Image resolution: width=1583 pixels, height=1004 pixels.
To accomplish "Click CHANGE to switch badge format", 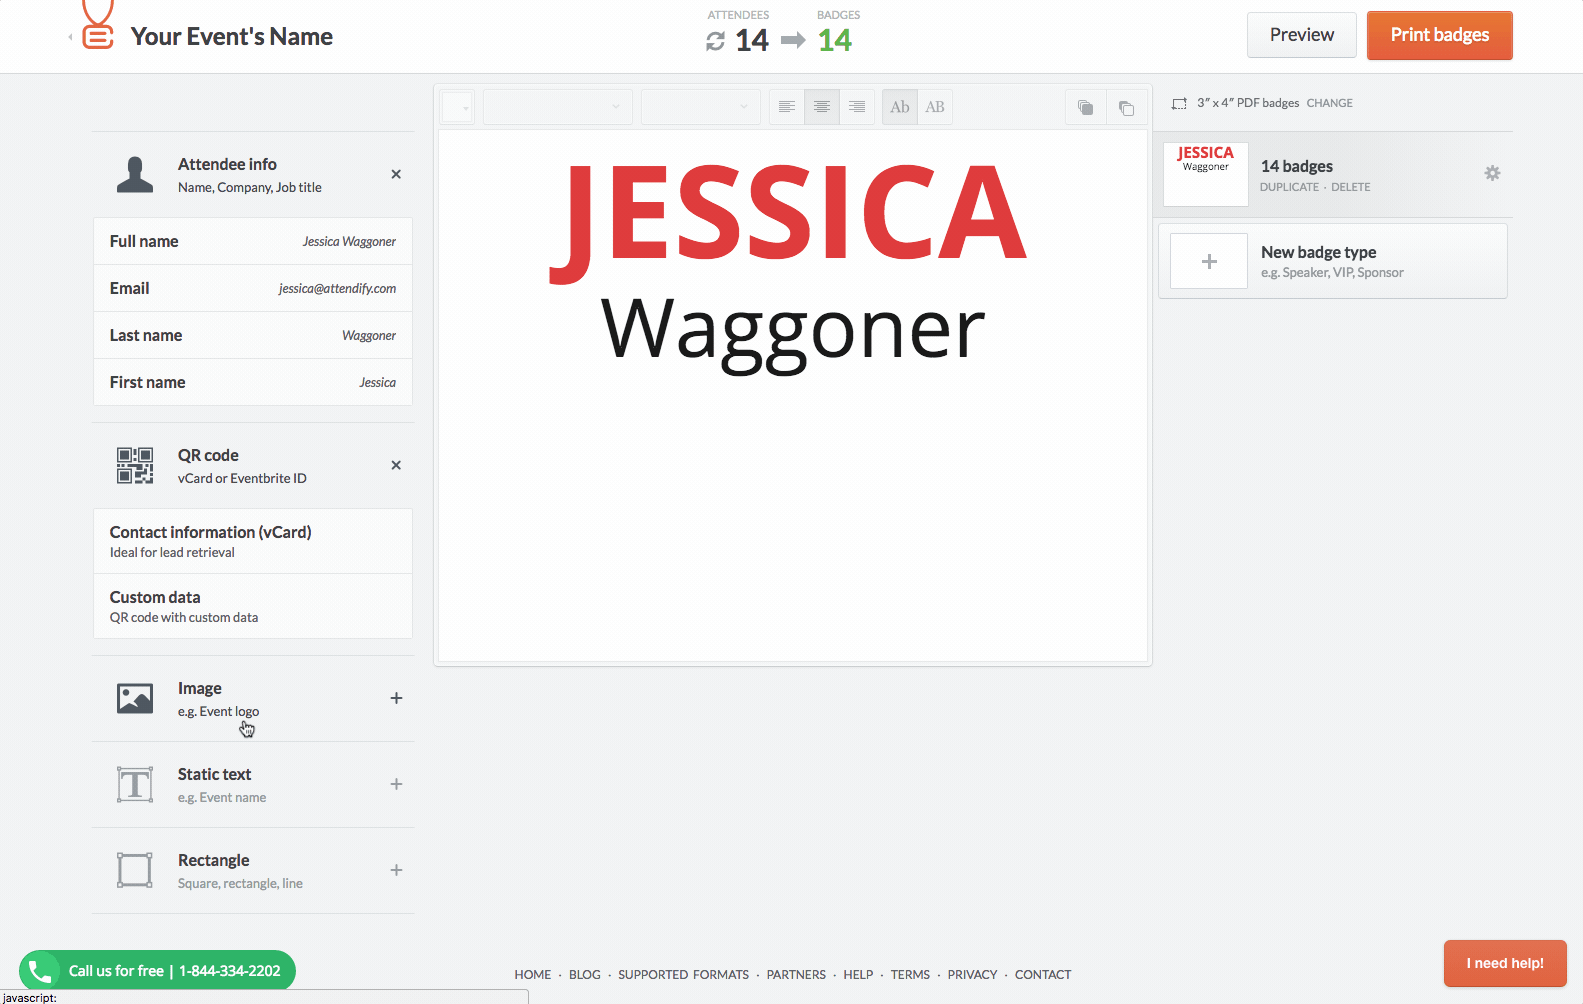I will point(1329,103).
